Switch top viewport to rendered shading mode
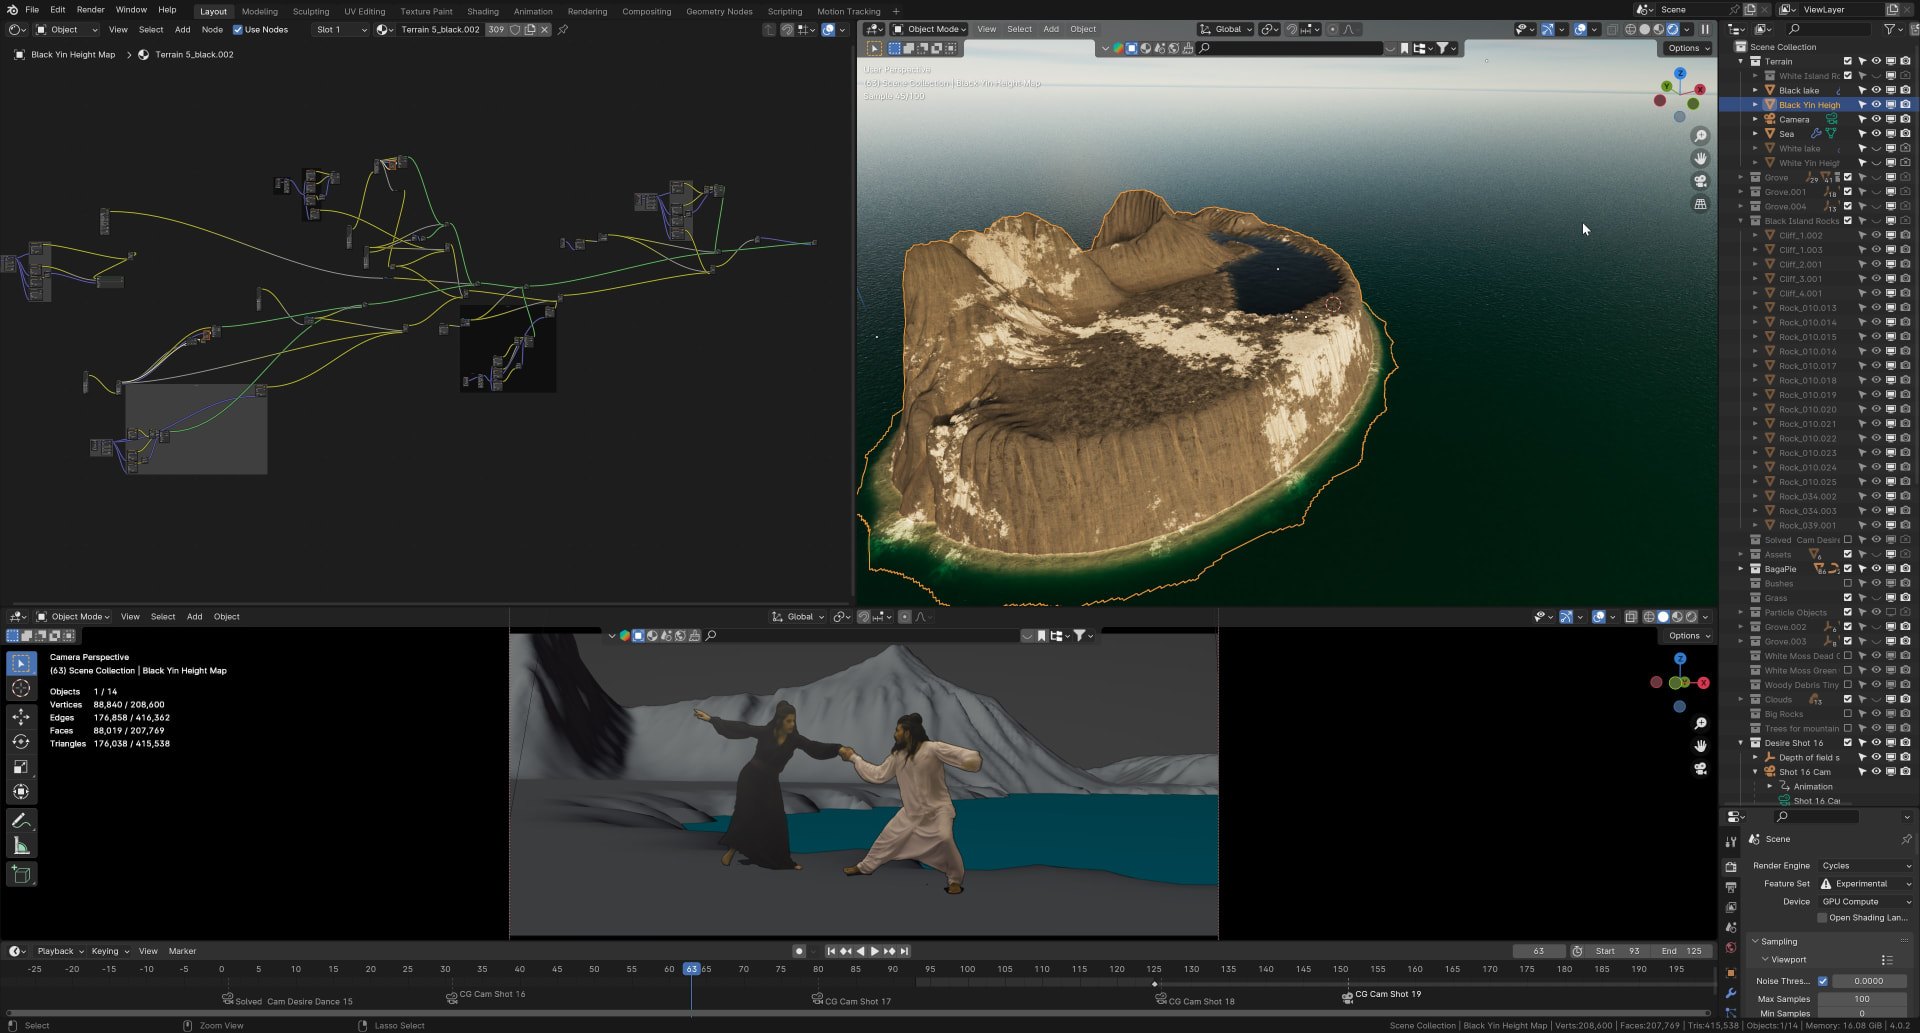 [x=1673, y=30]
